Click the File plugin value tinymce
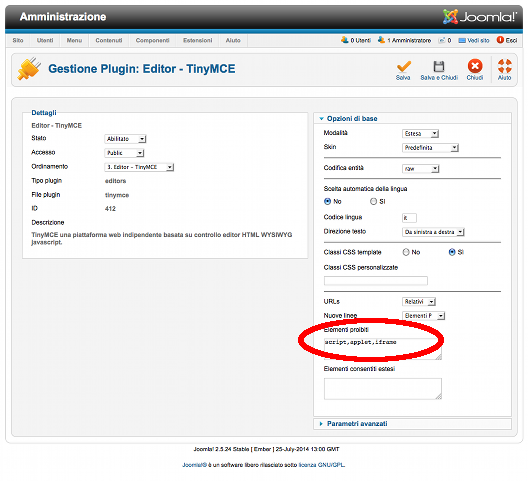This screenshot has width=528, height=481. point(117,195)
